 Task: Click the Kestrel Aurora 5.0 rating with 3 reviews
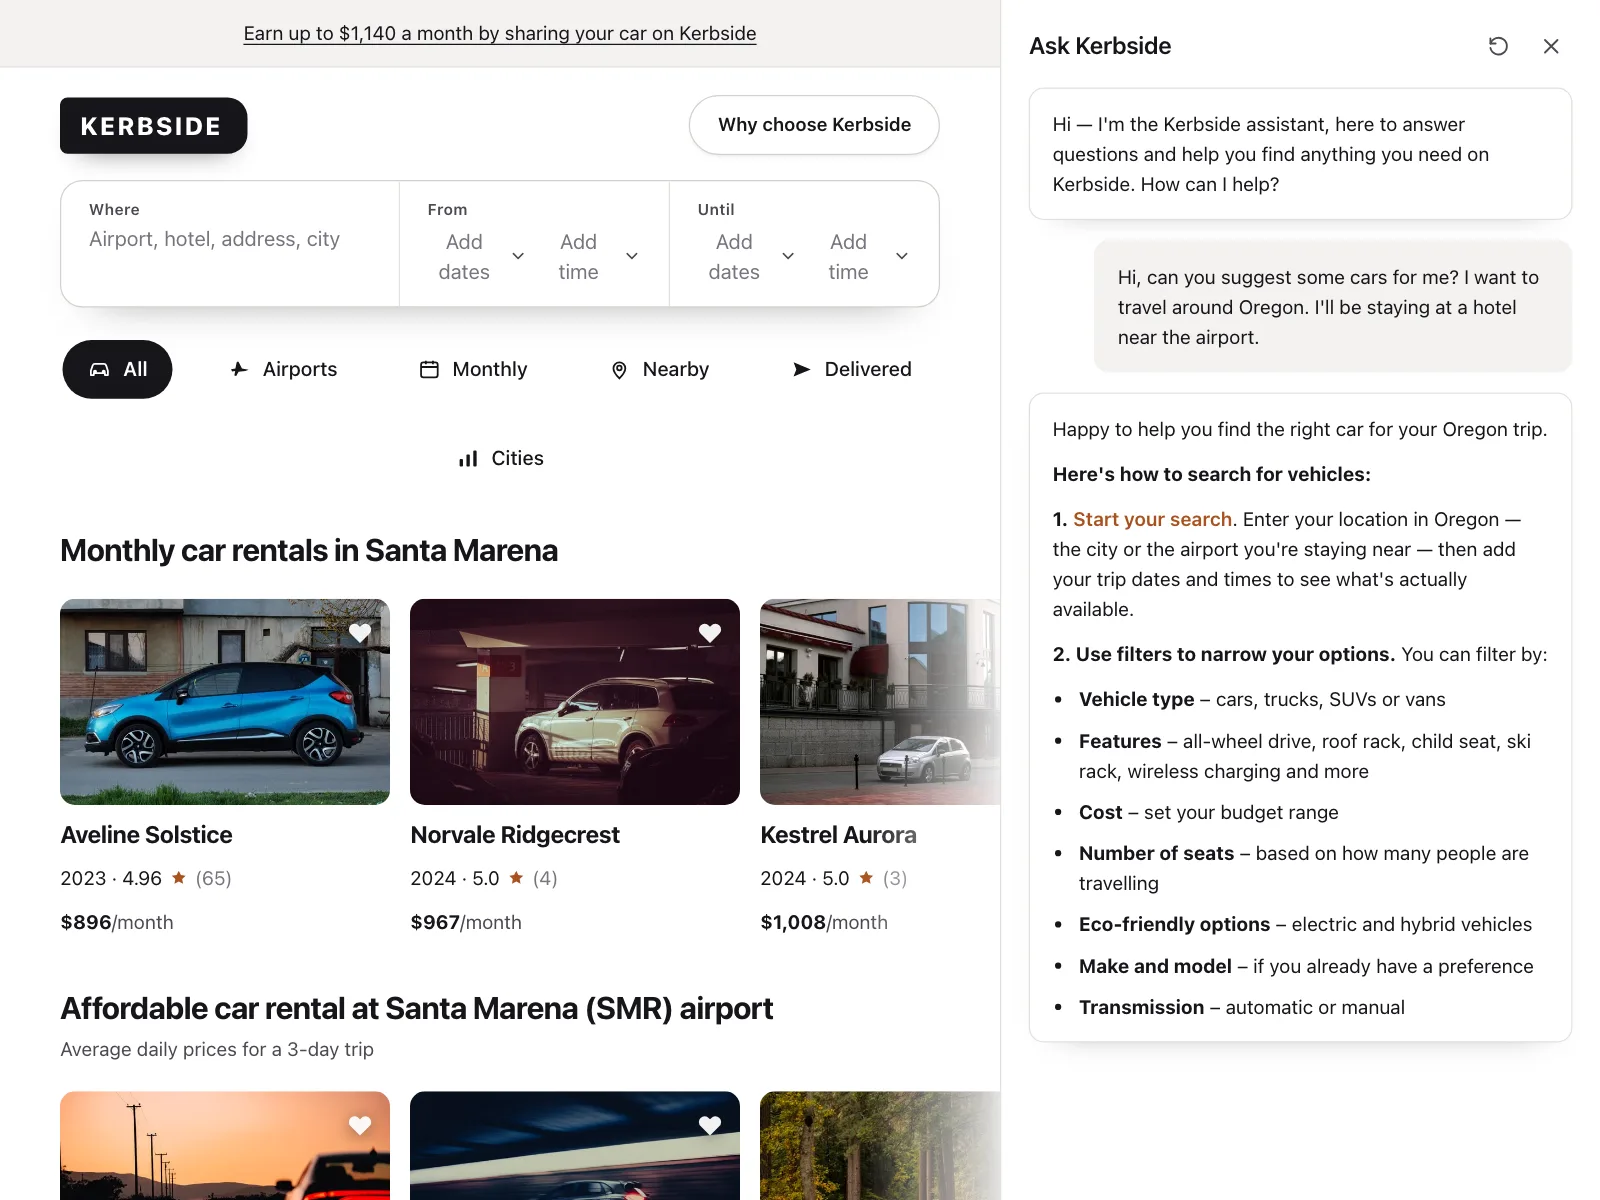pos(834,878)
